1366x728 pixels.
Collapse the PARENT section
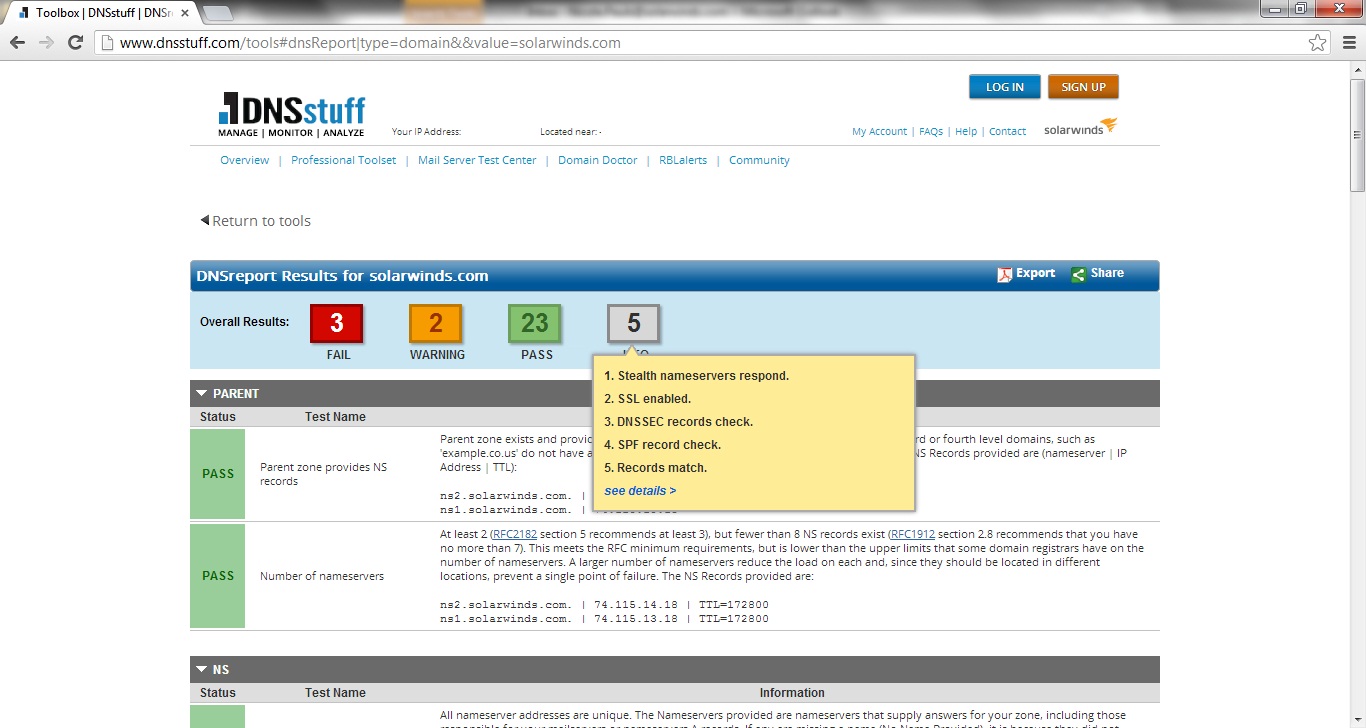201,393
